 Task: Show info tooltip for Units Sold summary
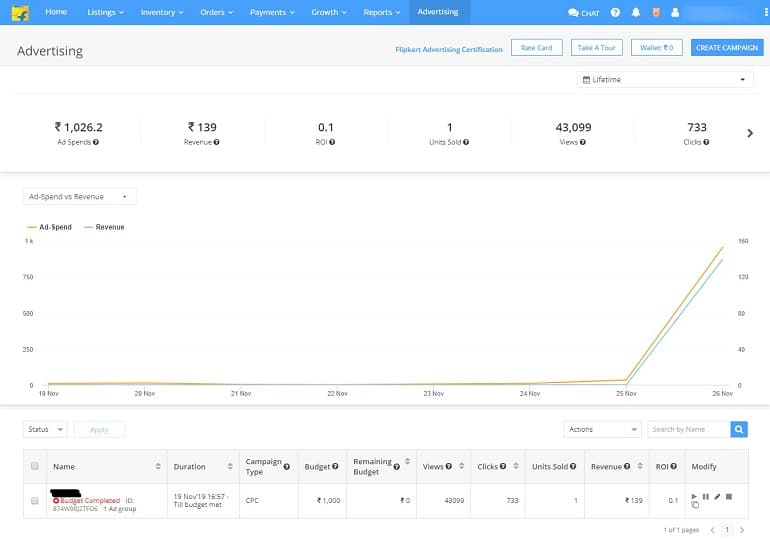[x=466, y=142]
